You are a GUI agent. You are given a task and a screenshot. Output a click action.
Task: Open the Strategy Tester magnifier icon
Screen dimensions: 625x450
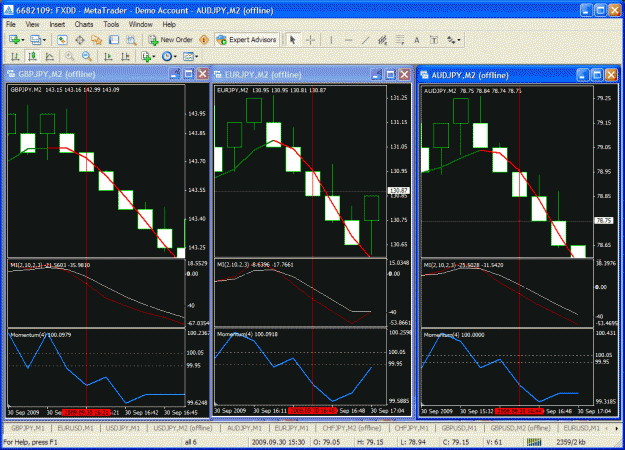coord(131,40)
